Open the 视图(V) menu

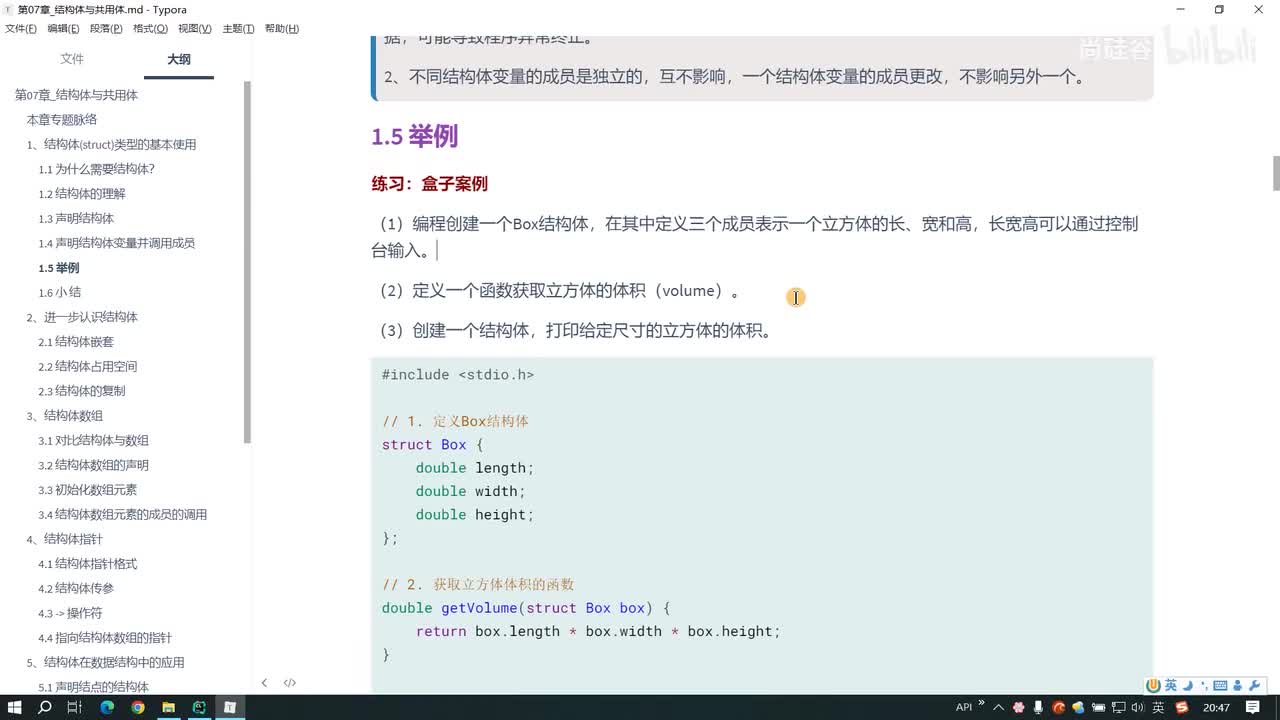(x=195, y=28)
